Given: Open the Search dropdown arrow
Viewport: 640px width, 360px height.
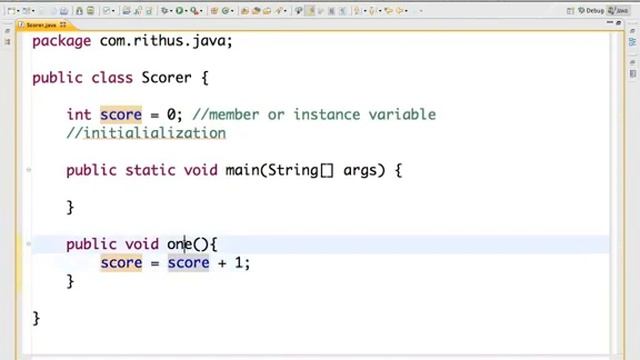Looking at the screenshot, I should coord(285,11).
